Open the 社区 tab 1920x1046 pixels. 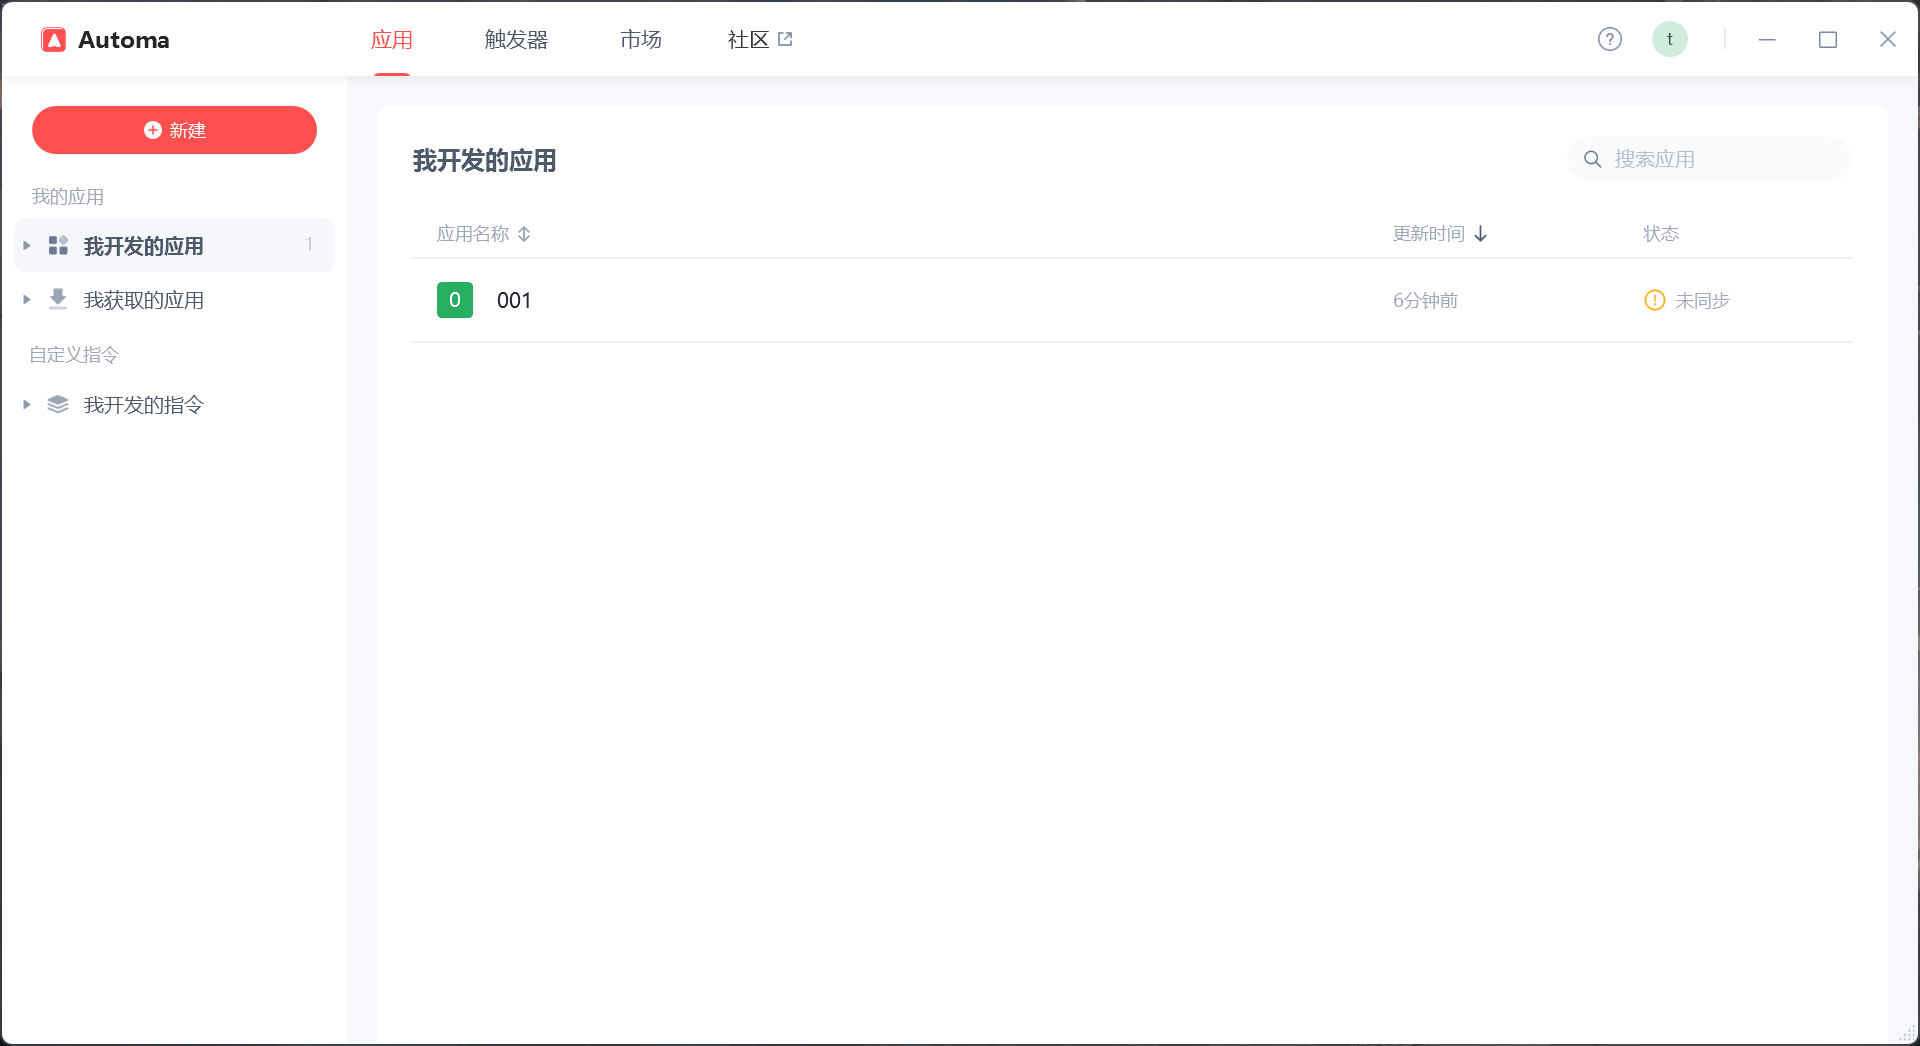(x=748, y=40)
